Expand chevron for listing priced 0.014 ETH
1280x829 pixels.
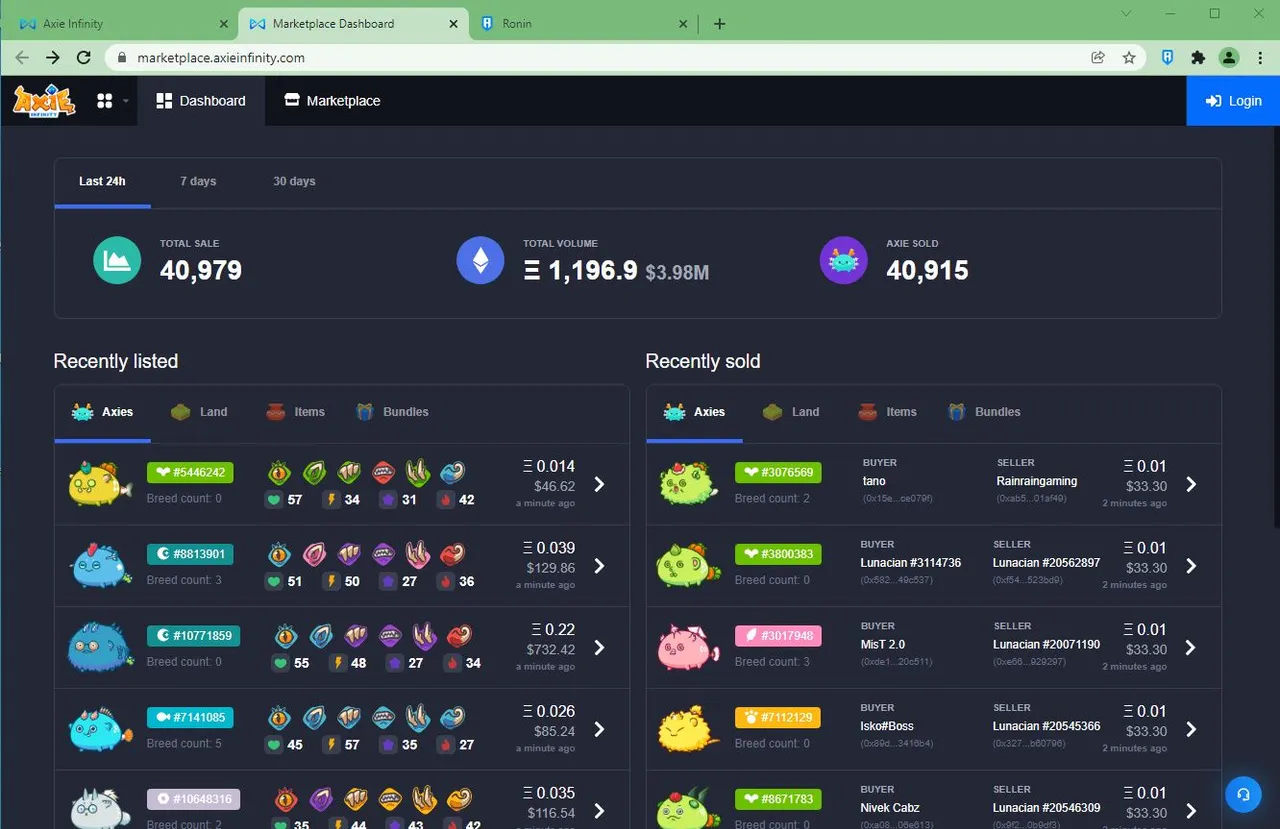[x=599, y=484]
